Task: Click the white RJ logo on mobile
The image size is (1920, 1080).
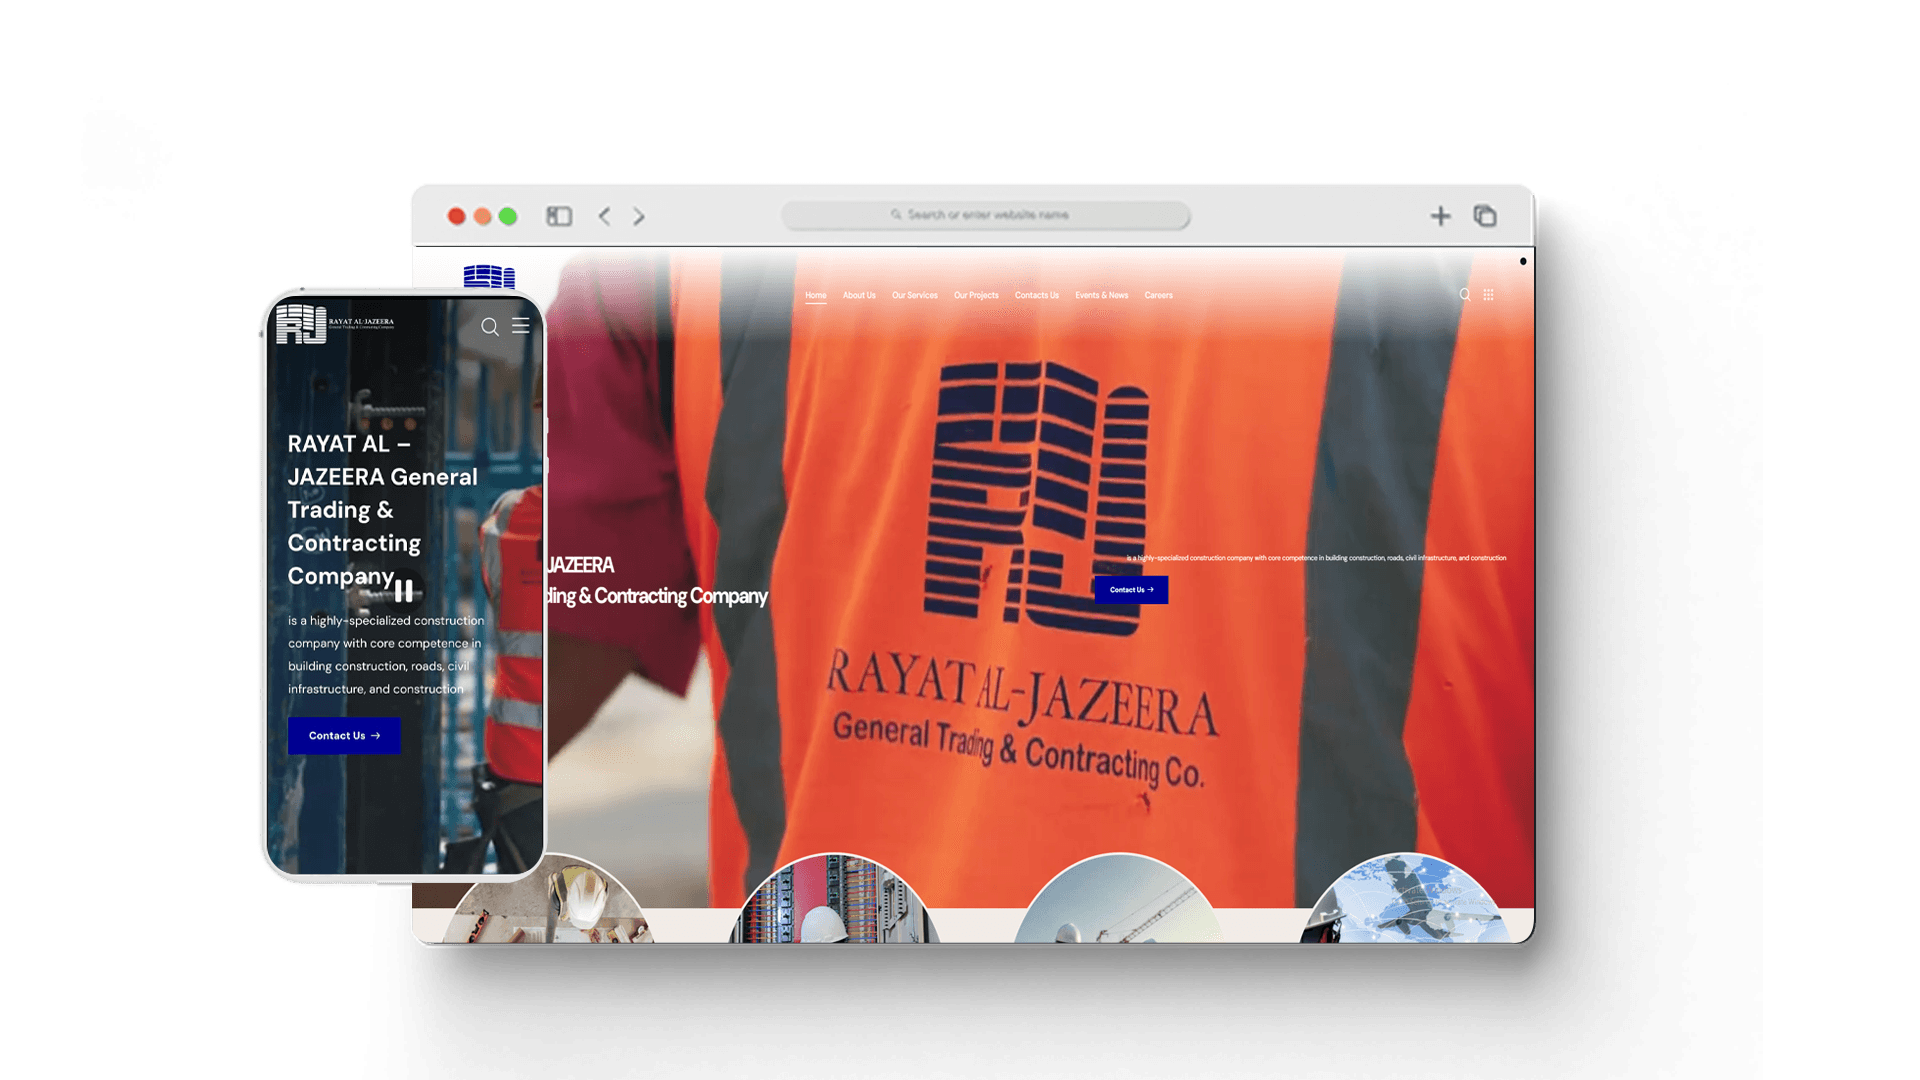Action: [x=301, y=324]
